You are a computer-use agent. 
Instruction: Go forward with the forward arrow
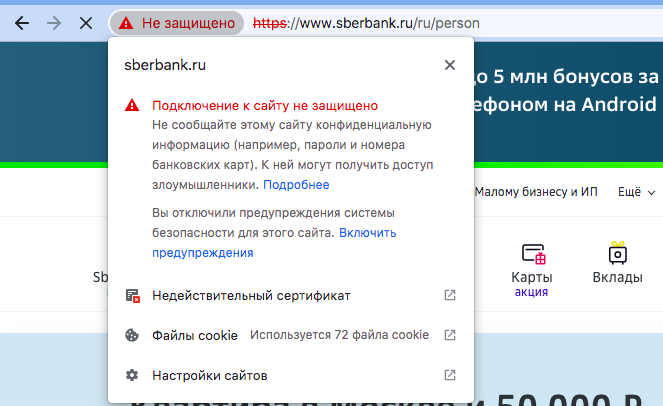(54, 23)
